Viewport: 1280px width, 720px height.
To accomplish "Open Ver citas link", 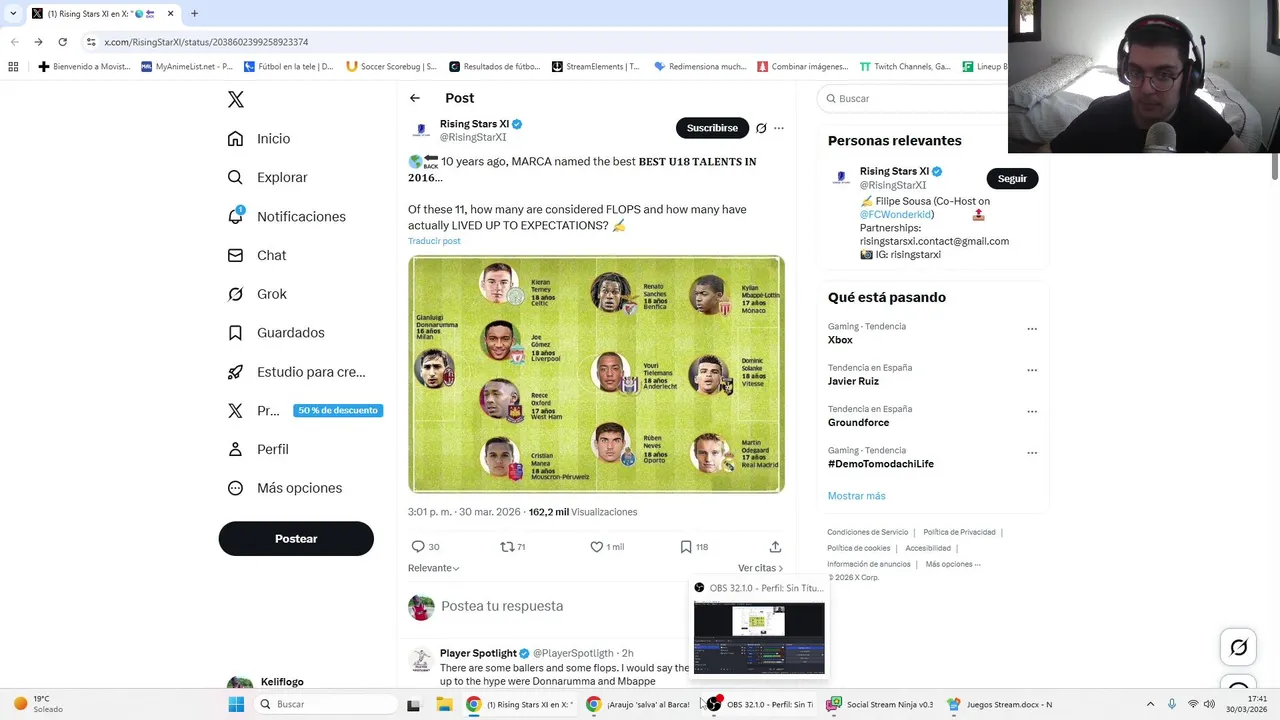I will [760, 568].
